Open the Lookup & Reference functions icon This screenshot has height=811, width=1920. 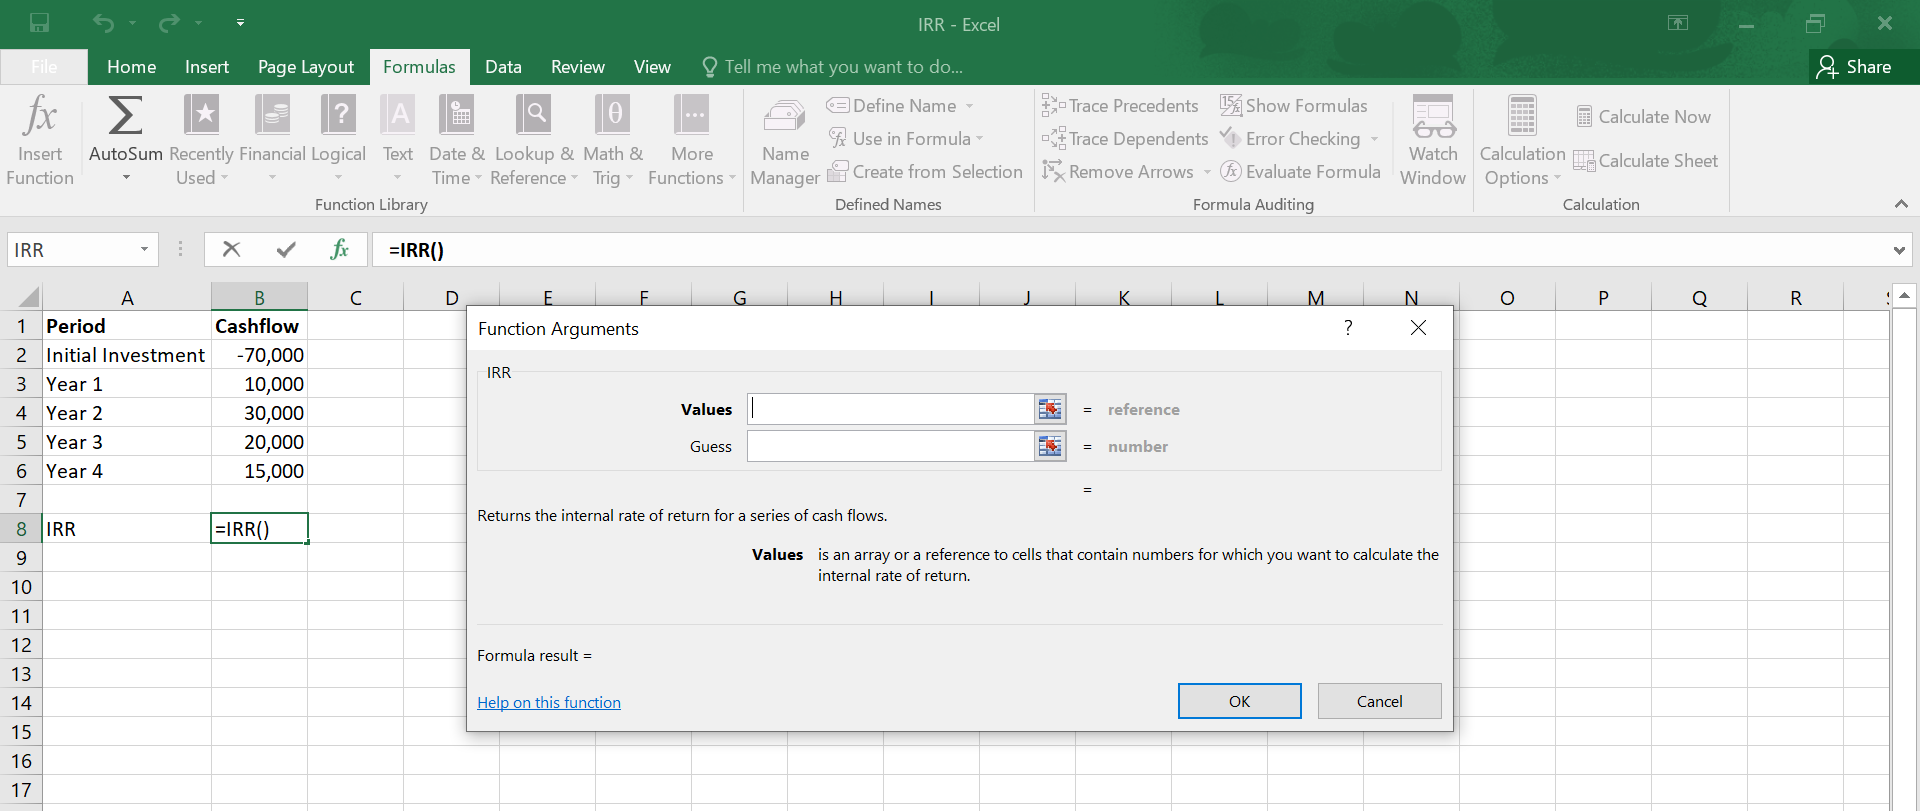point(534,116)
